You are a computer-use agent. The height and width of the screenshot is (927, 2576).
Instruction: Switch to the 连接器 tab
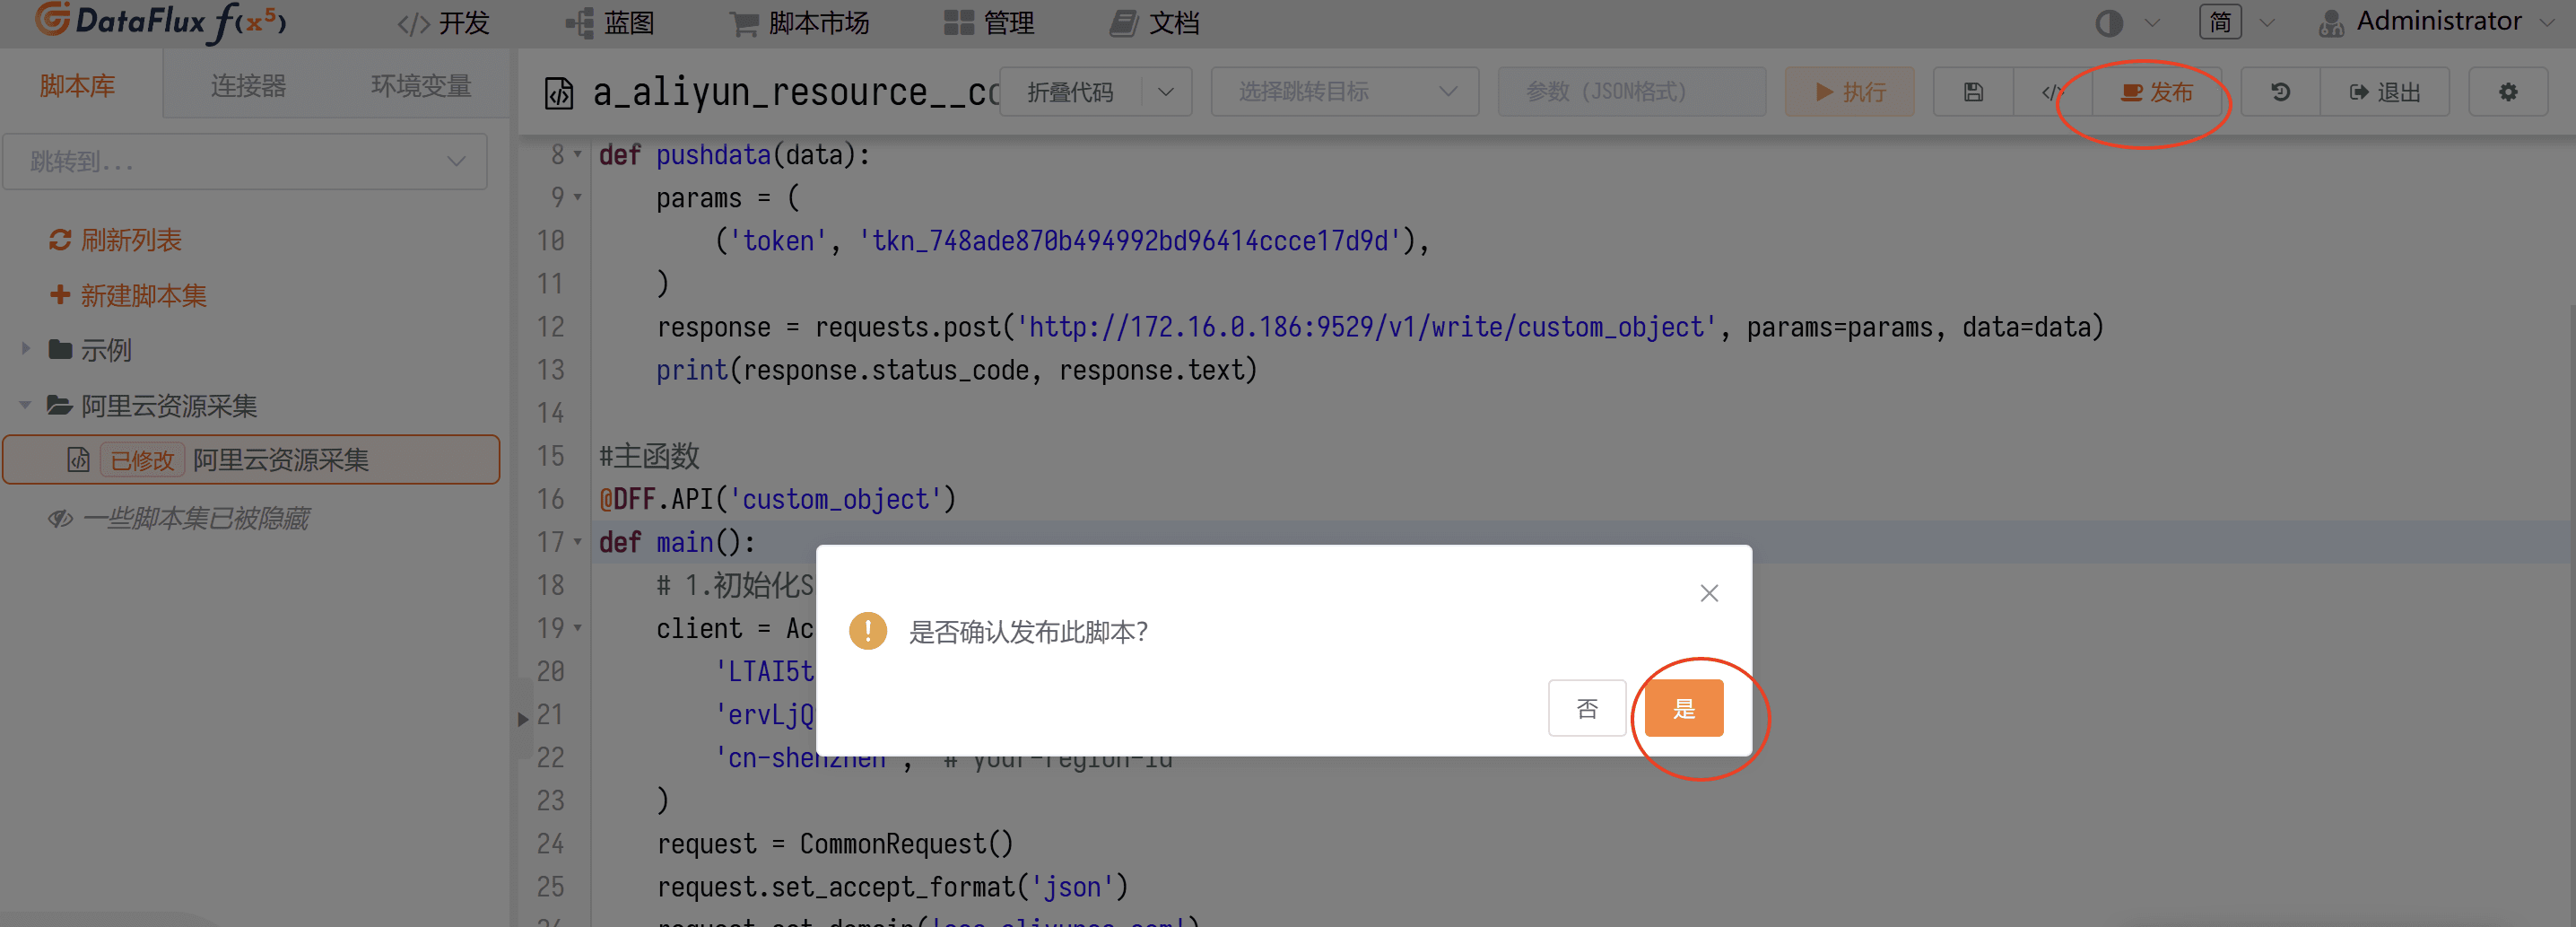point(248,86)
